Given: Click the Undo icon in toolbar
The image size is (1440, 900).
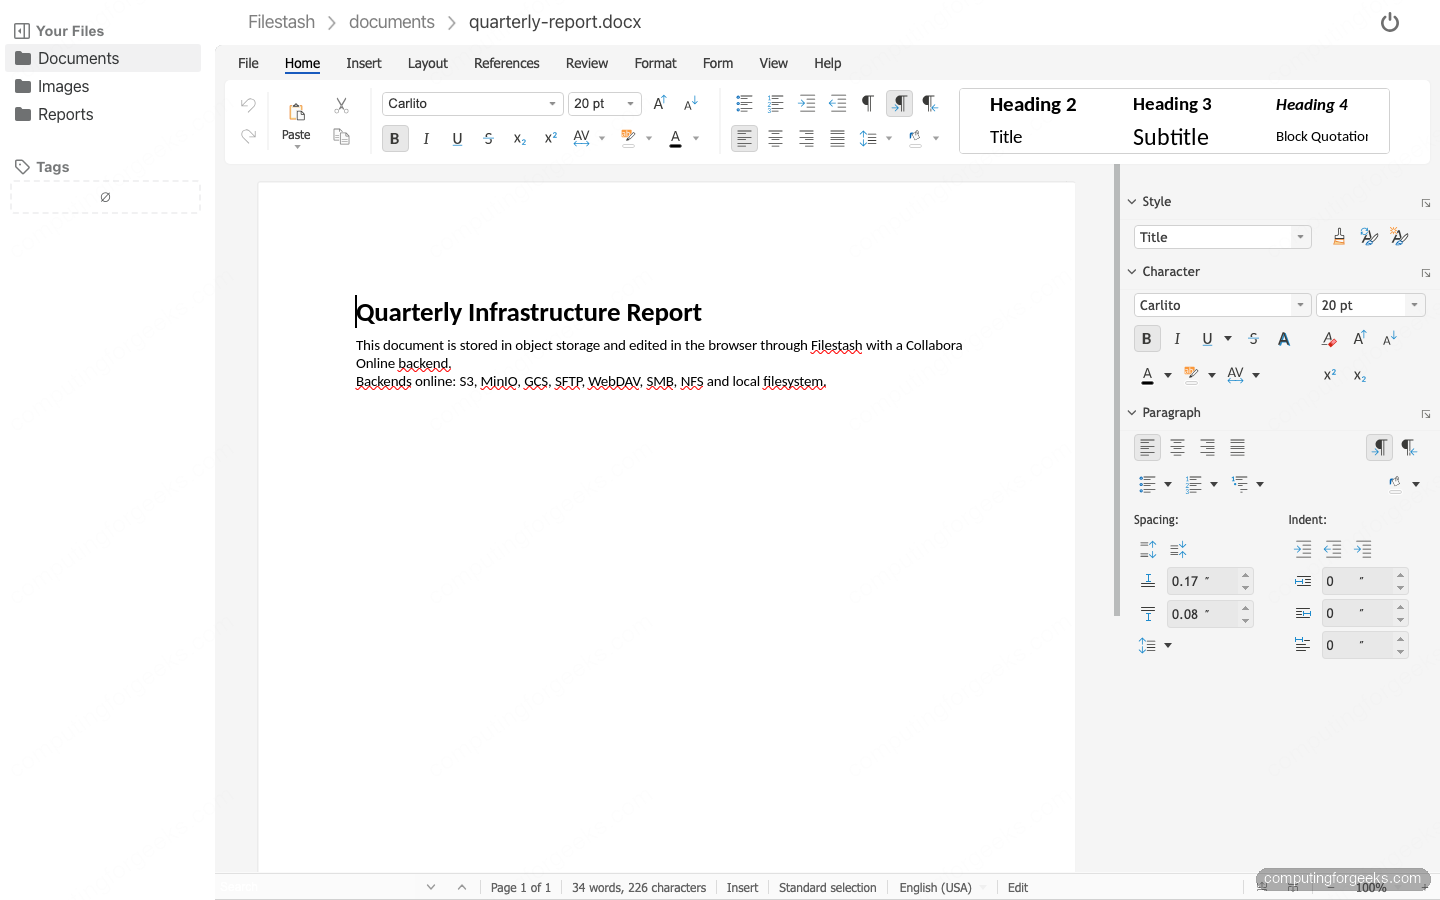Looking at the screenshot, I should coord(248,105).
